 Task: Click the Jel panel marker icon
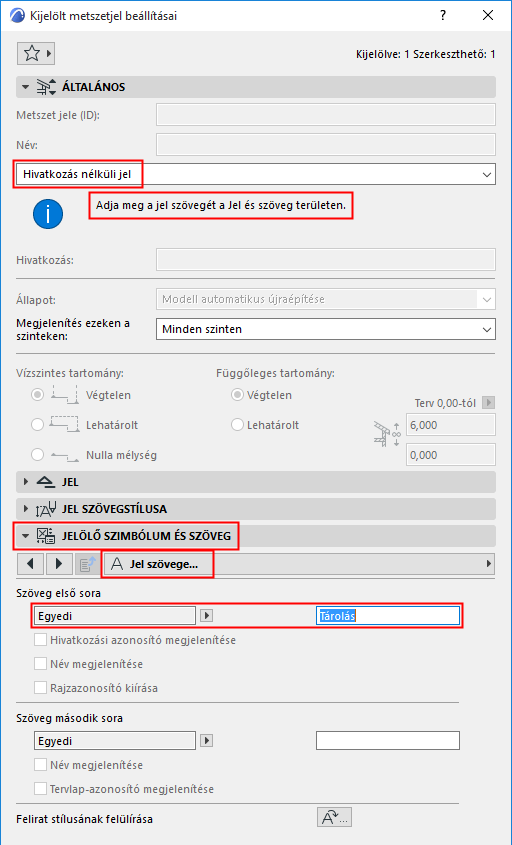pyautogui.click(x=46, y=482)
